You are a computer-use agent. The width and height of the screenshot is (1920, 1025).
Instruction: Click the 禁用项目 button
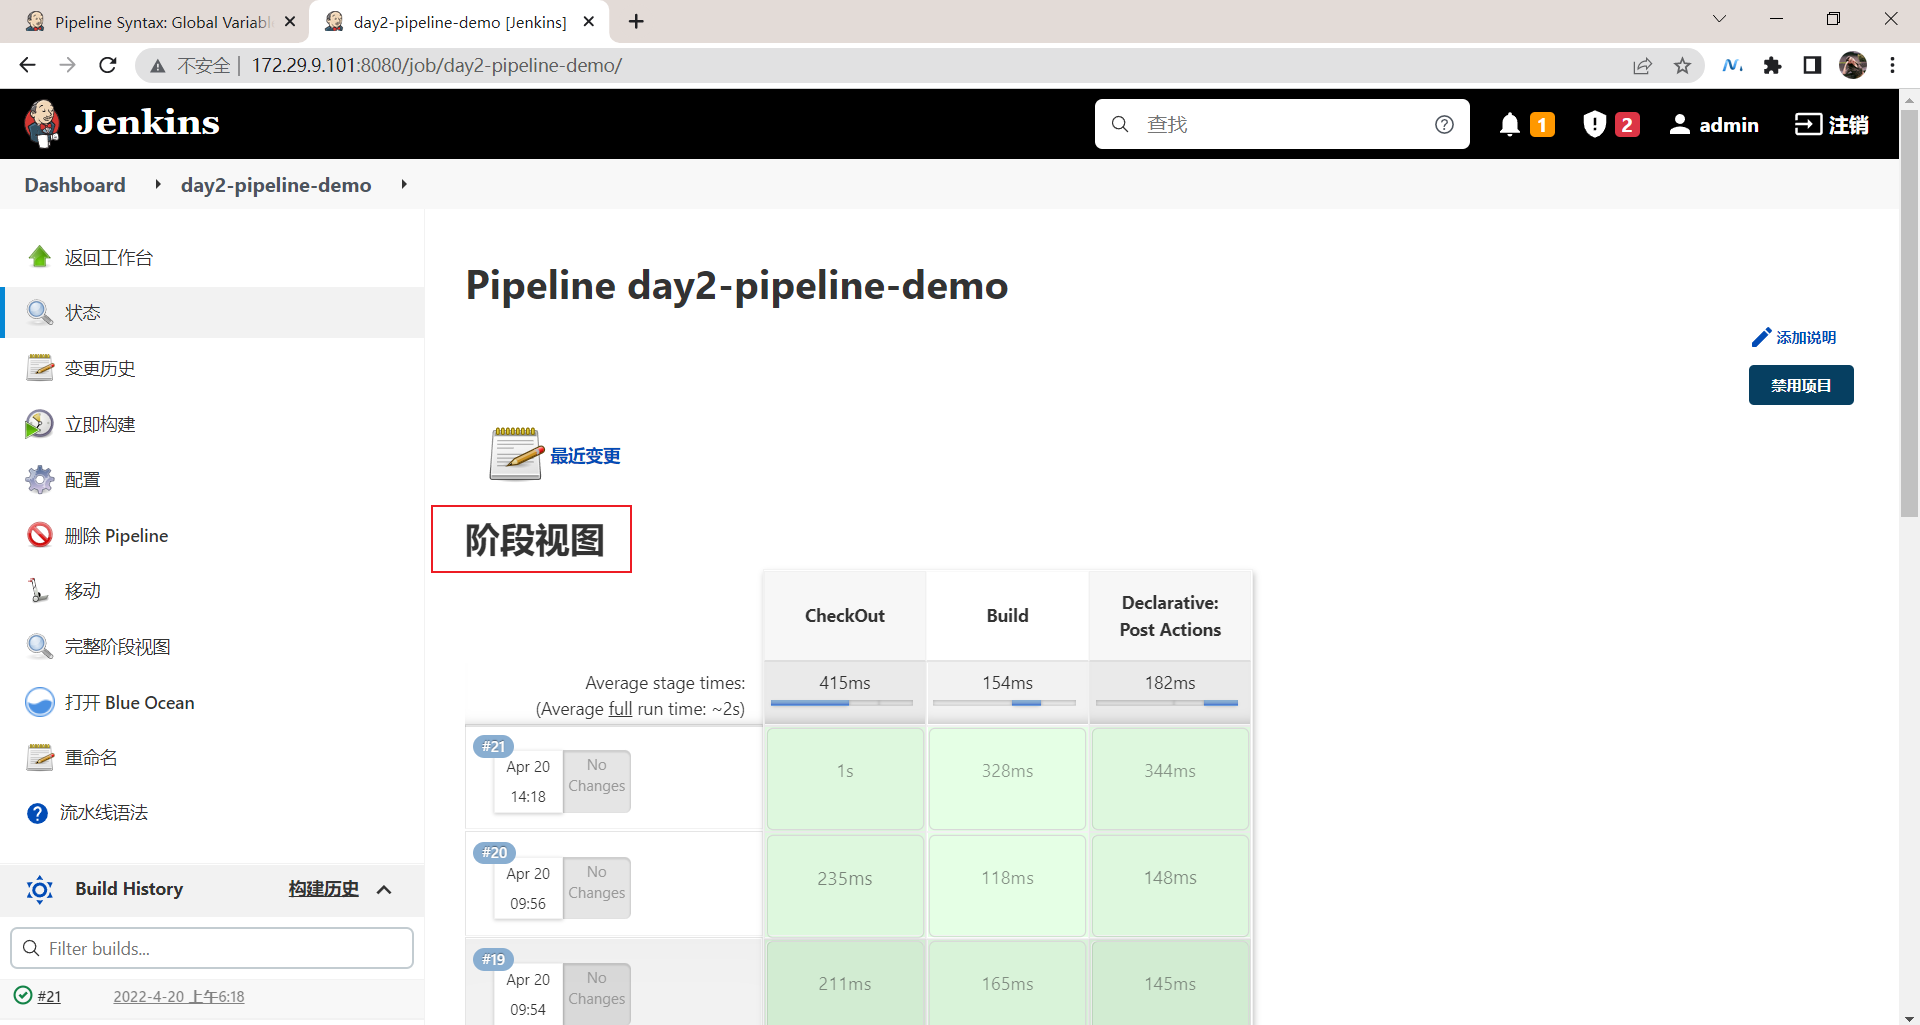pyautogui.click(x=1801, y=385)
